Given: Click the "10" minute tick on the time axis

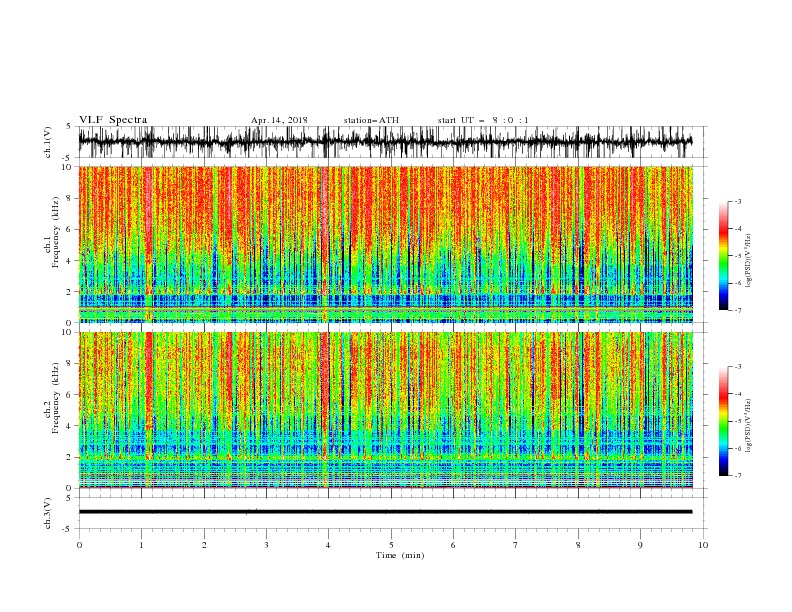Looking at the screenshot, I should (703, 545).
